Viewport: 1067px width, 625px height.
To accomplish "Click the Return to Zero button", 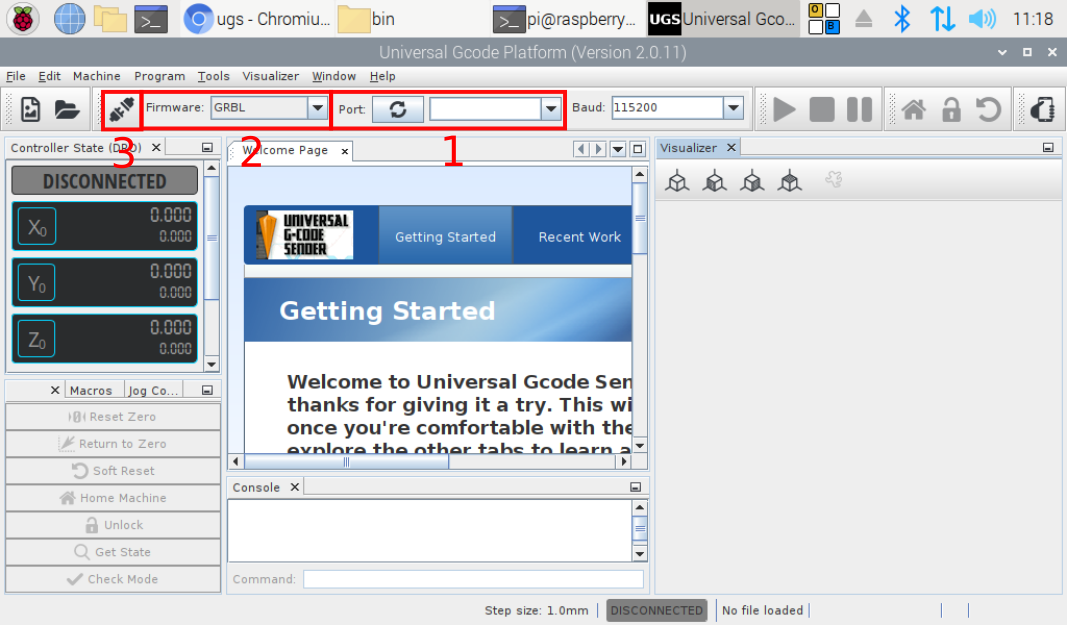I will pyautogui.click(x=113, y=444).
